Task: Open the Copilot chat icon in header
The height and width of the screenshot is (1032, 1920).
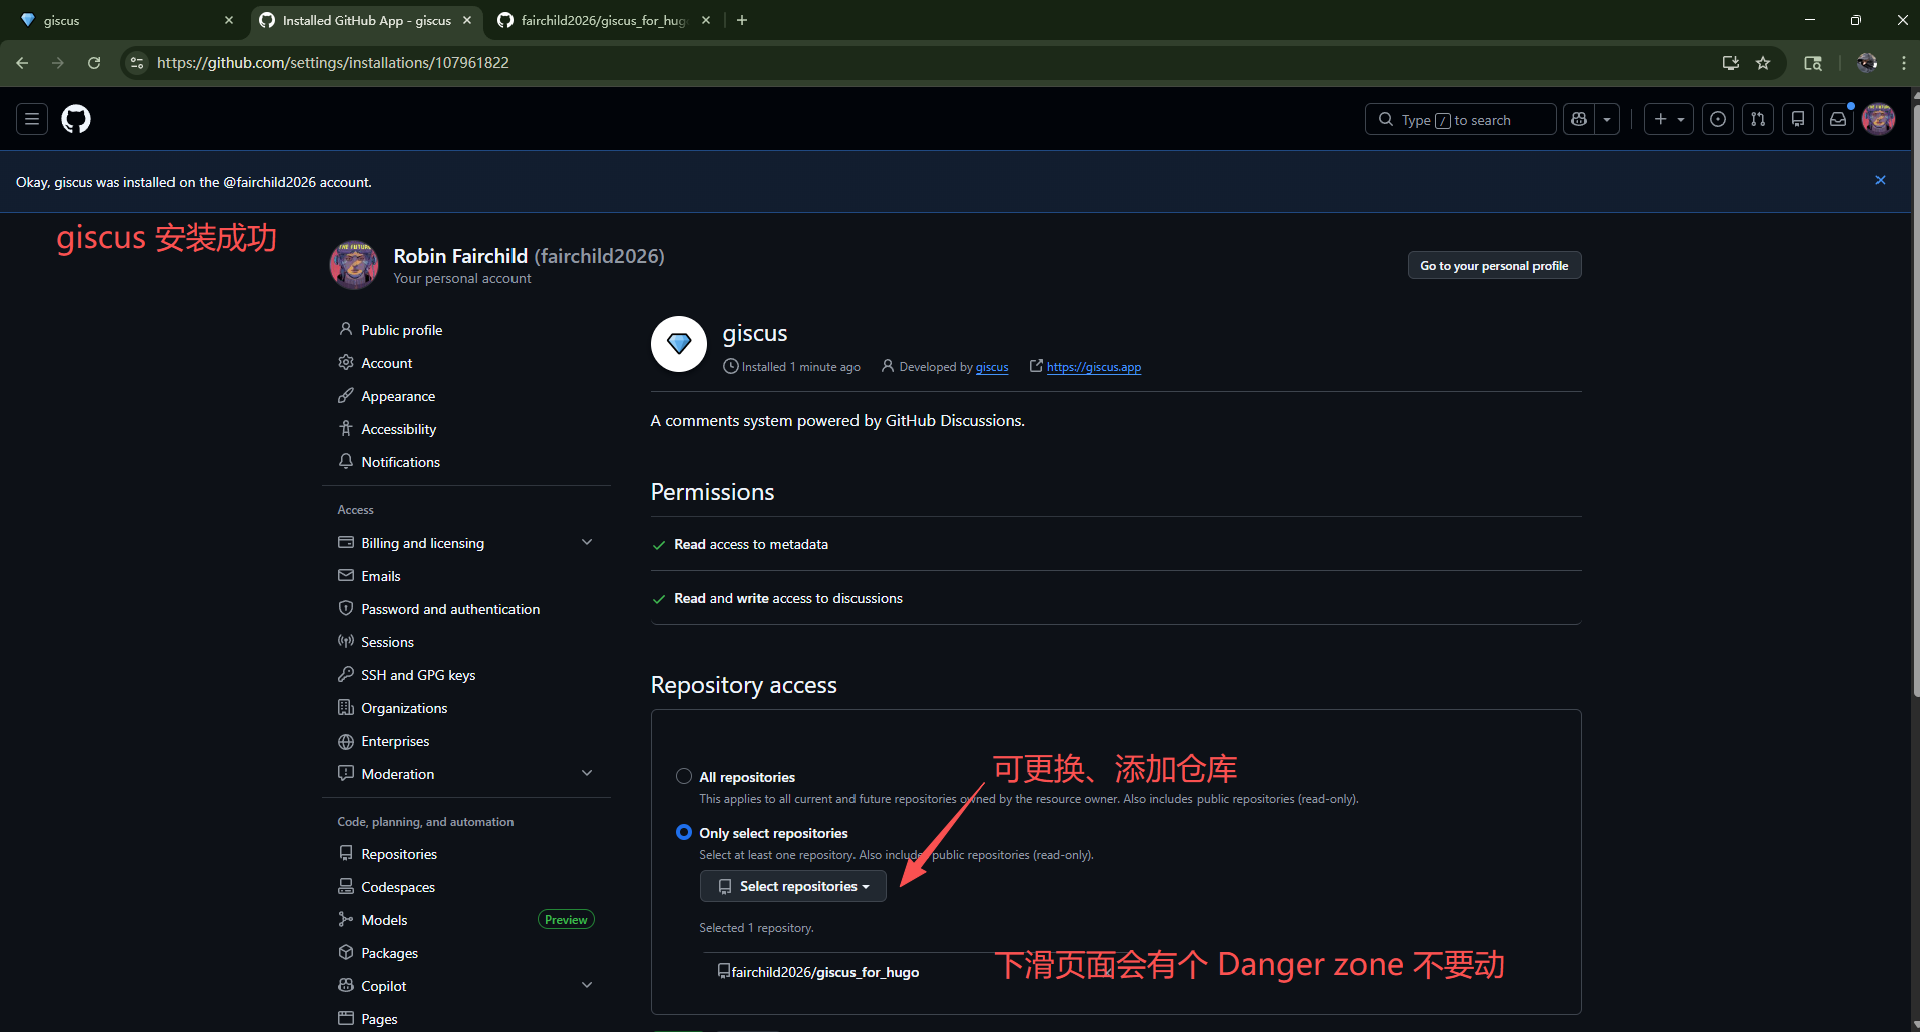Action: (x=1580, y=119)
